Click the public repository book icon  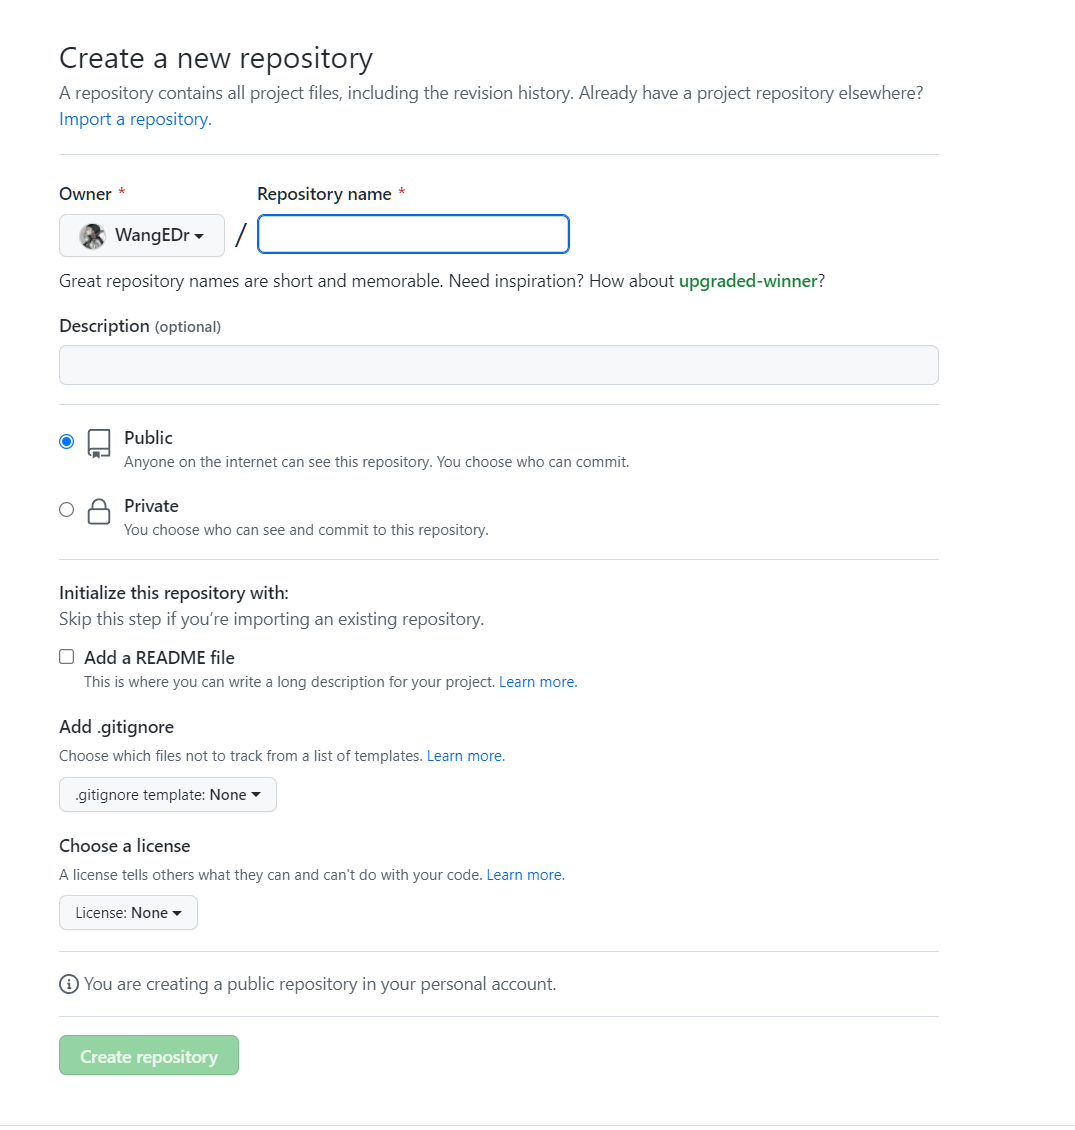[x=99, y=443]
